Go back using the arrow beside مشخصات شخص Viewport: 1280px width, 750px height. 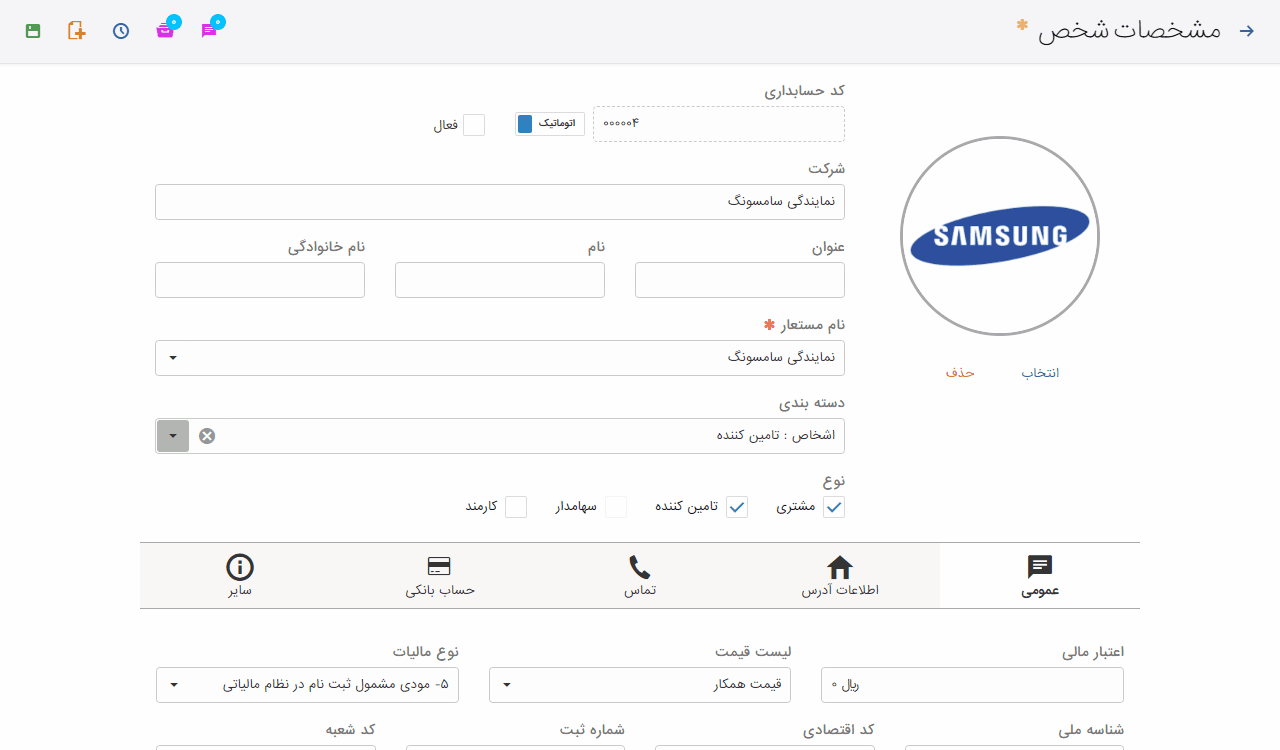tap(1247, 31)
